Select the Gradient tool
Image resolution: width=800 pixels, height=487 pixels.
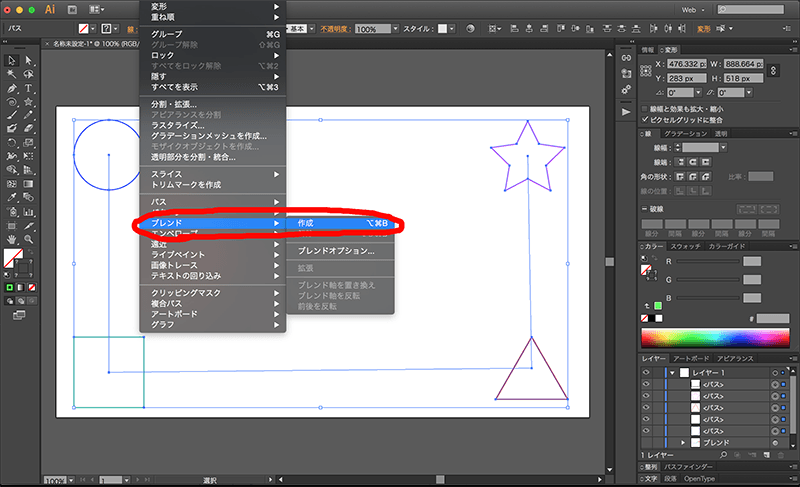29,184
